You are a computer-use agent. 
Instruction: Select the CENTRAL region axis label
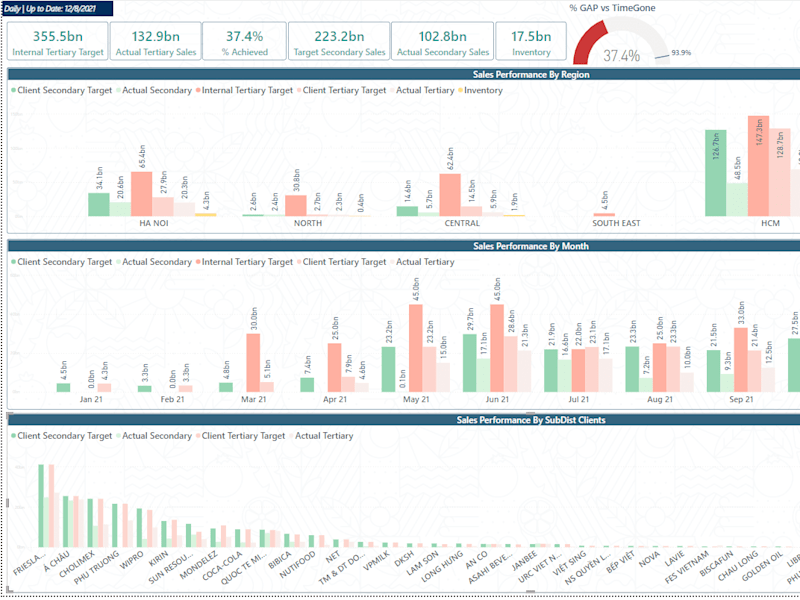tap(462, 223)
